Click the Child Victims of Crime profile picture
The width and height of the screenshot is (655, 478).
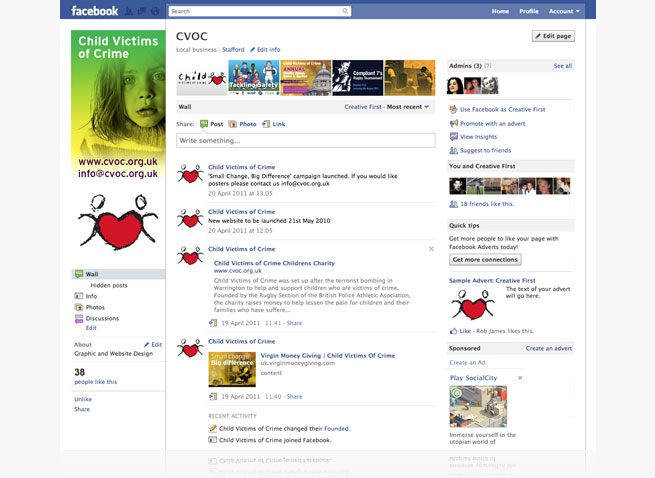point(118,105)
